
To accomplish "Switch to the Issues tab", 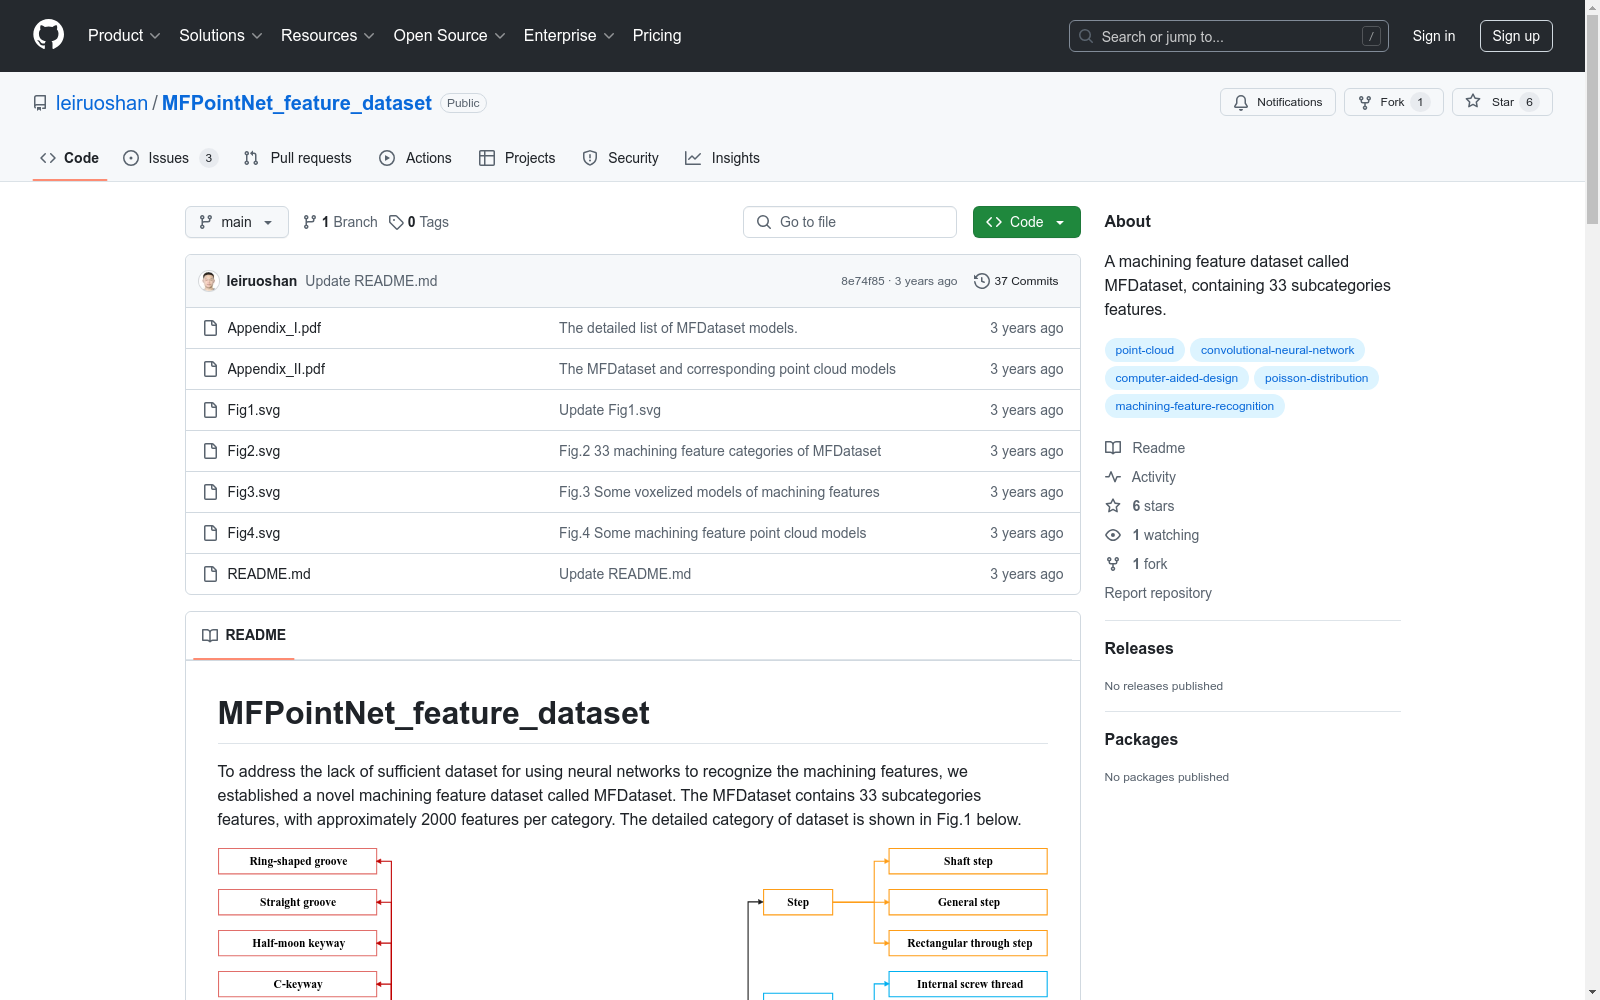I will point(169,158).
